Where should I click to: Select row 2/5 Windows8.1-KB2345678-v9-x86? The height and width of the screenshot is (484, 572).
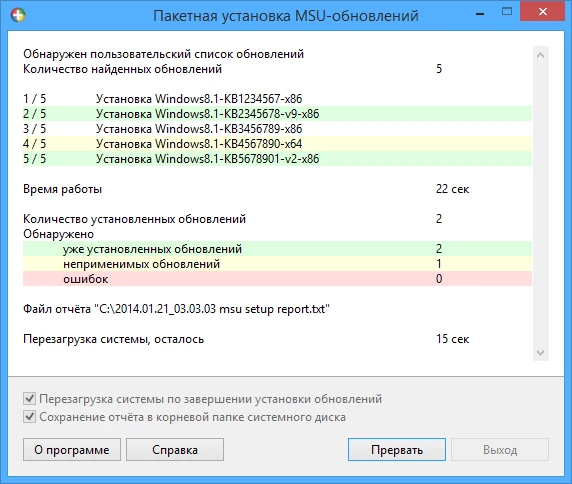coord(277,113)
